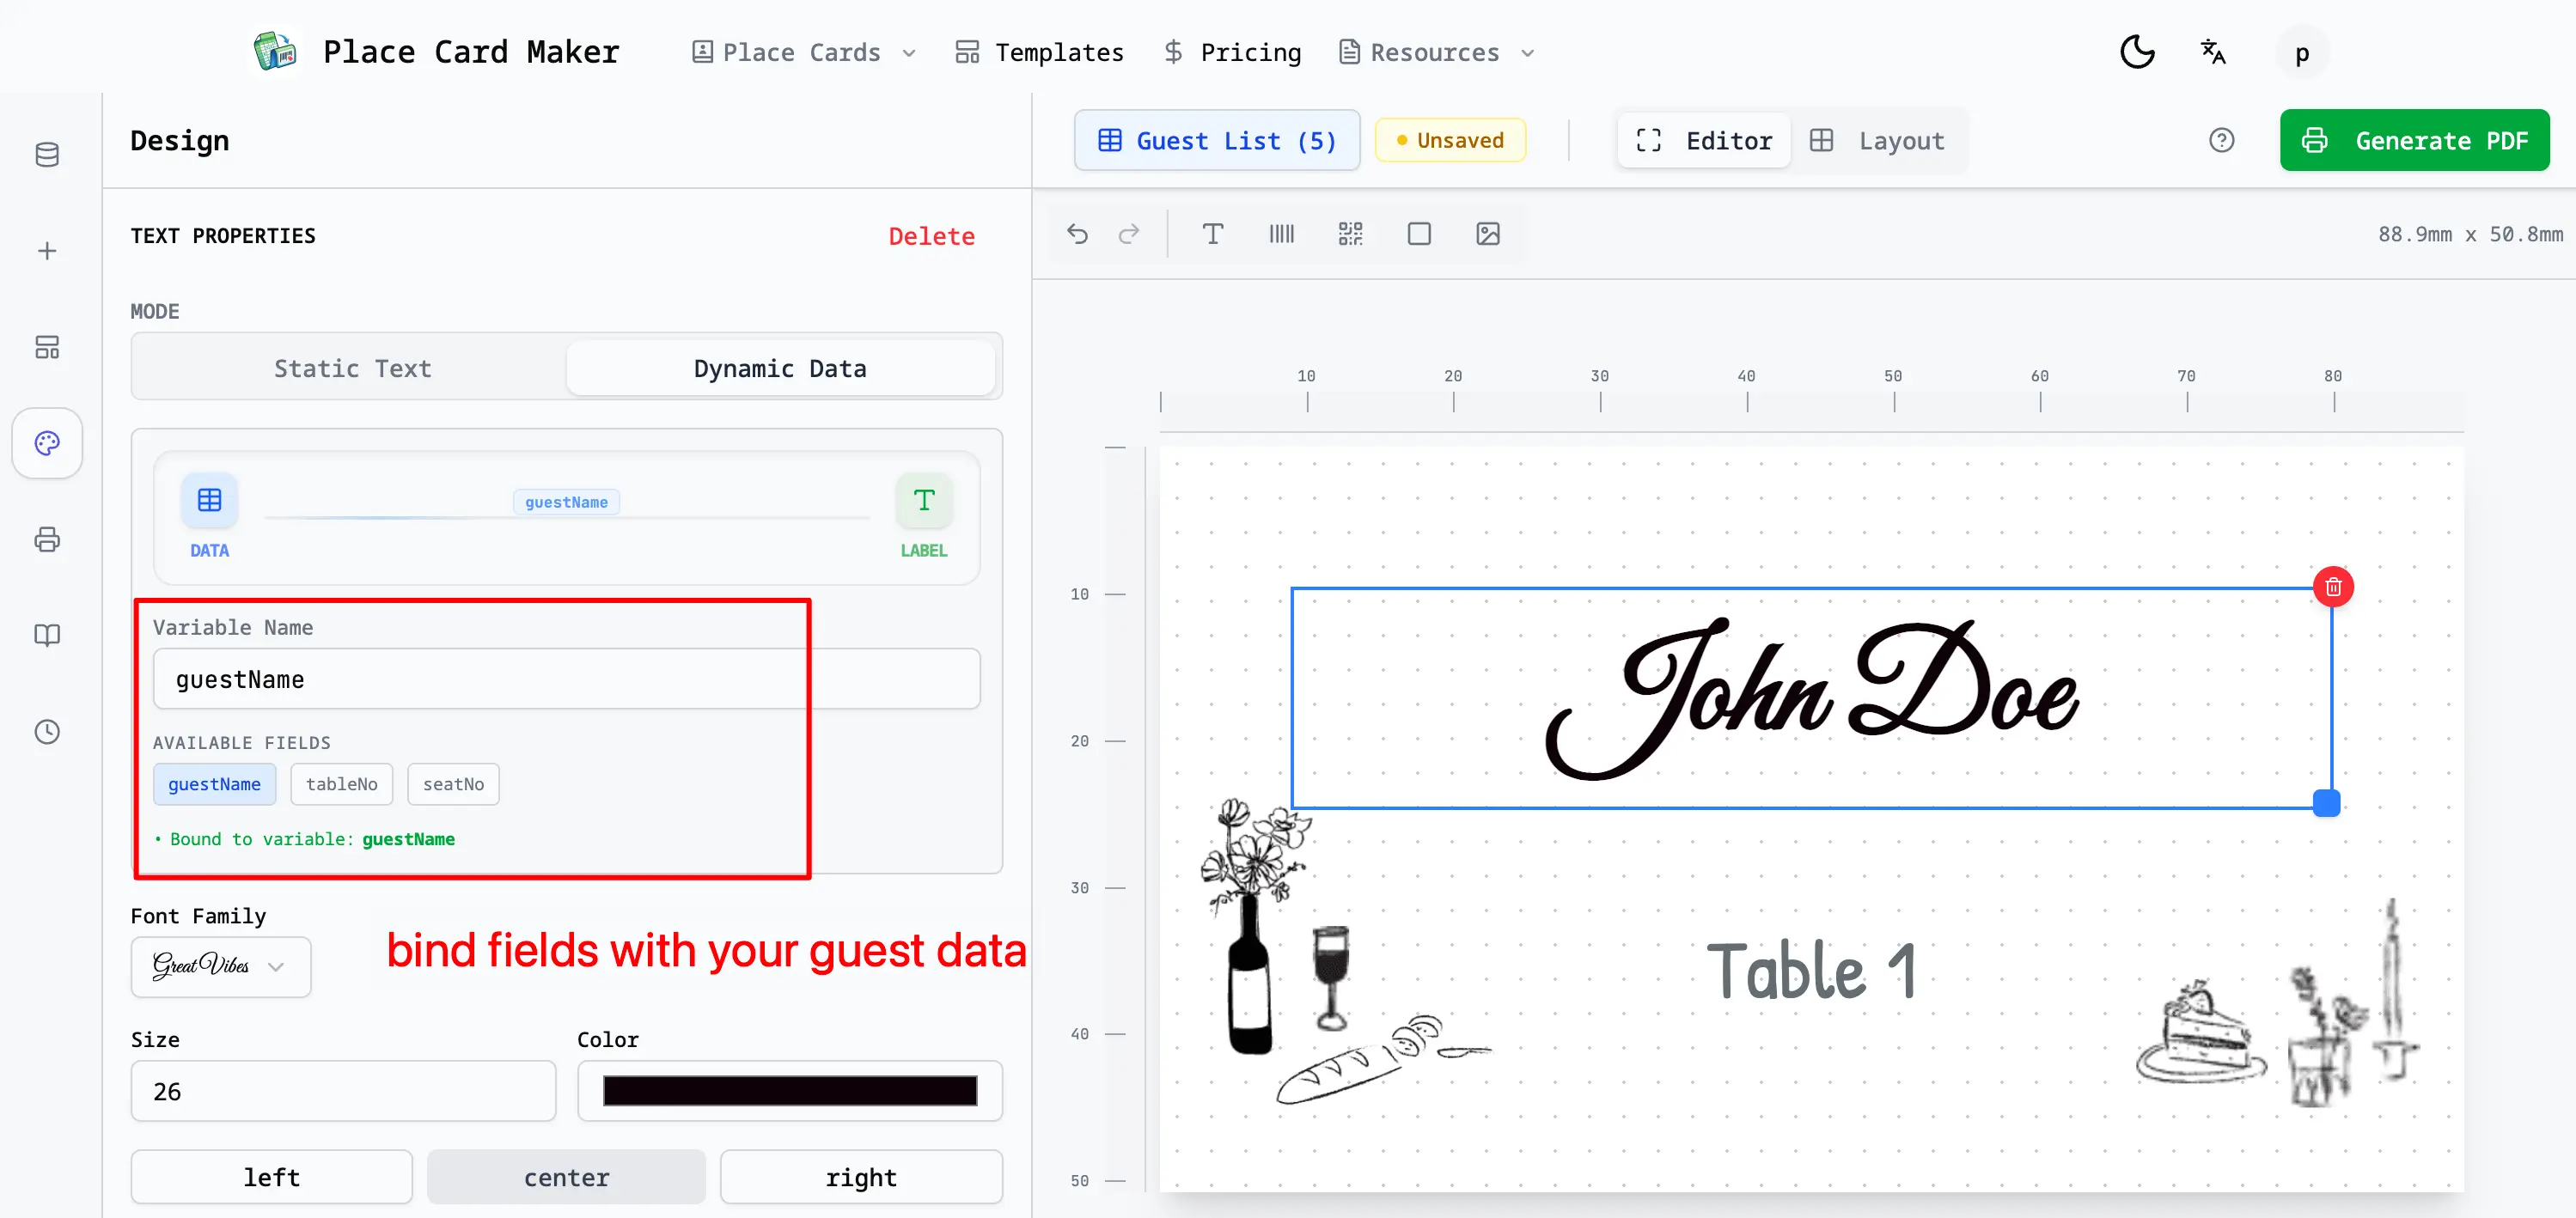Viewport: 2576px width, 1218px height.
Task: Open the Pricing page
Action: click(1232, 52)
